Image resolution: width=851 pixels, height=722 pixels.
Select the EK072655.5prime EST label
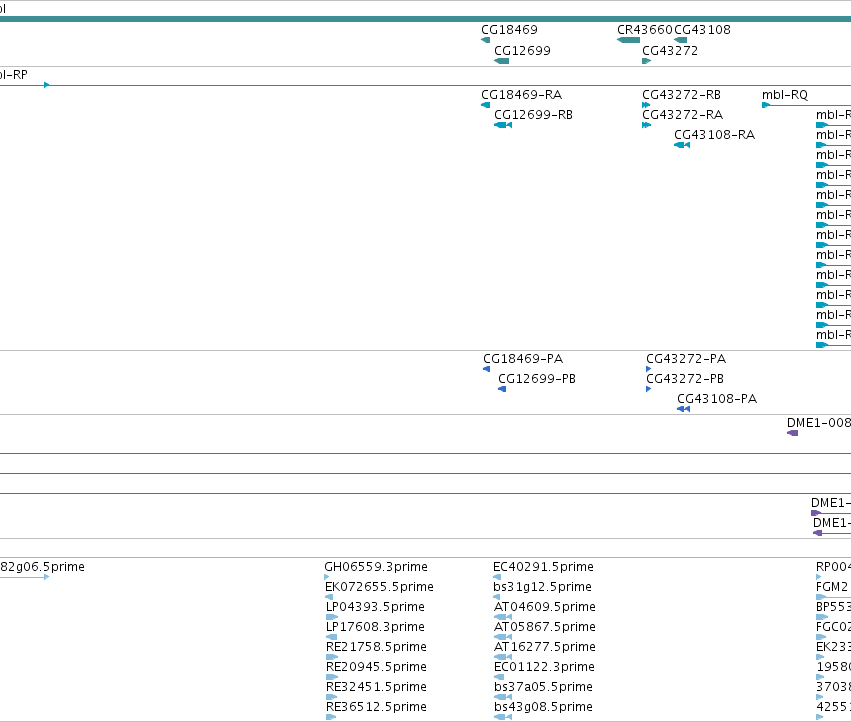point(379,587)
